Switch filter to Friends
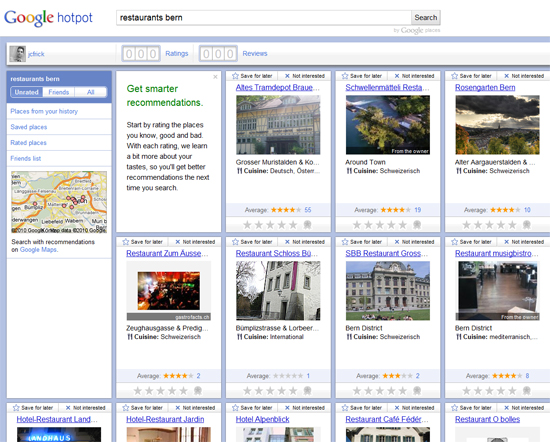550x442 pixels. coord(59,92)
